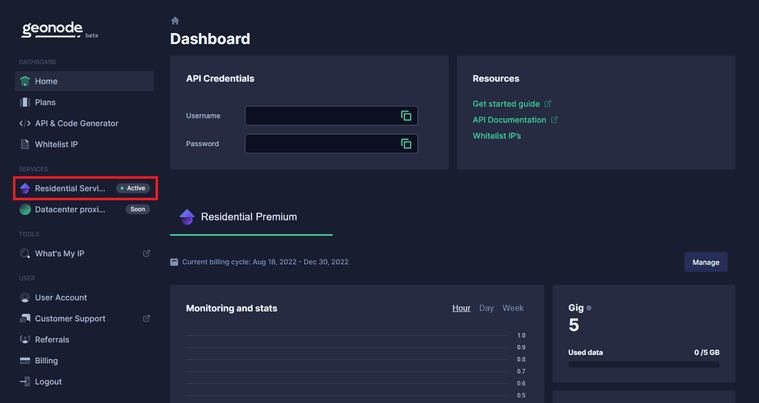Click the billing cycle calendar icon
The width and height of the screenshot is (759, 403).
[174, 262]
